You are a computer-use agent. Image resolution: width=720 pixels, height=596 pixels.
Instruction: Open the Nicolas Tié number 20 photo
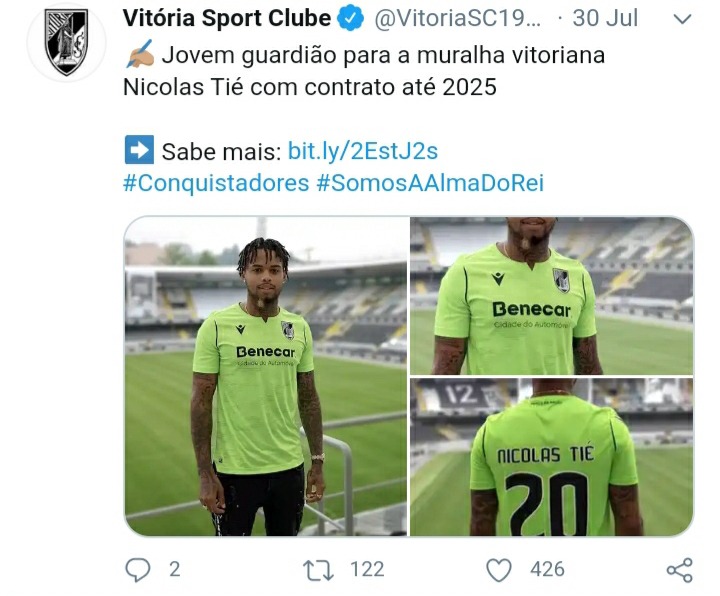click(x=551, y=457)
